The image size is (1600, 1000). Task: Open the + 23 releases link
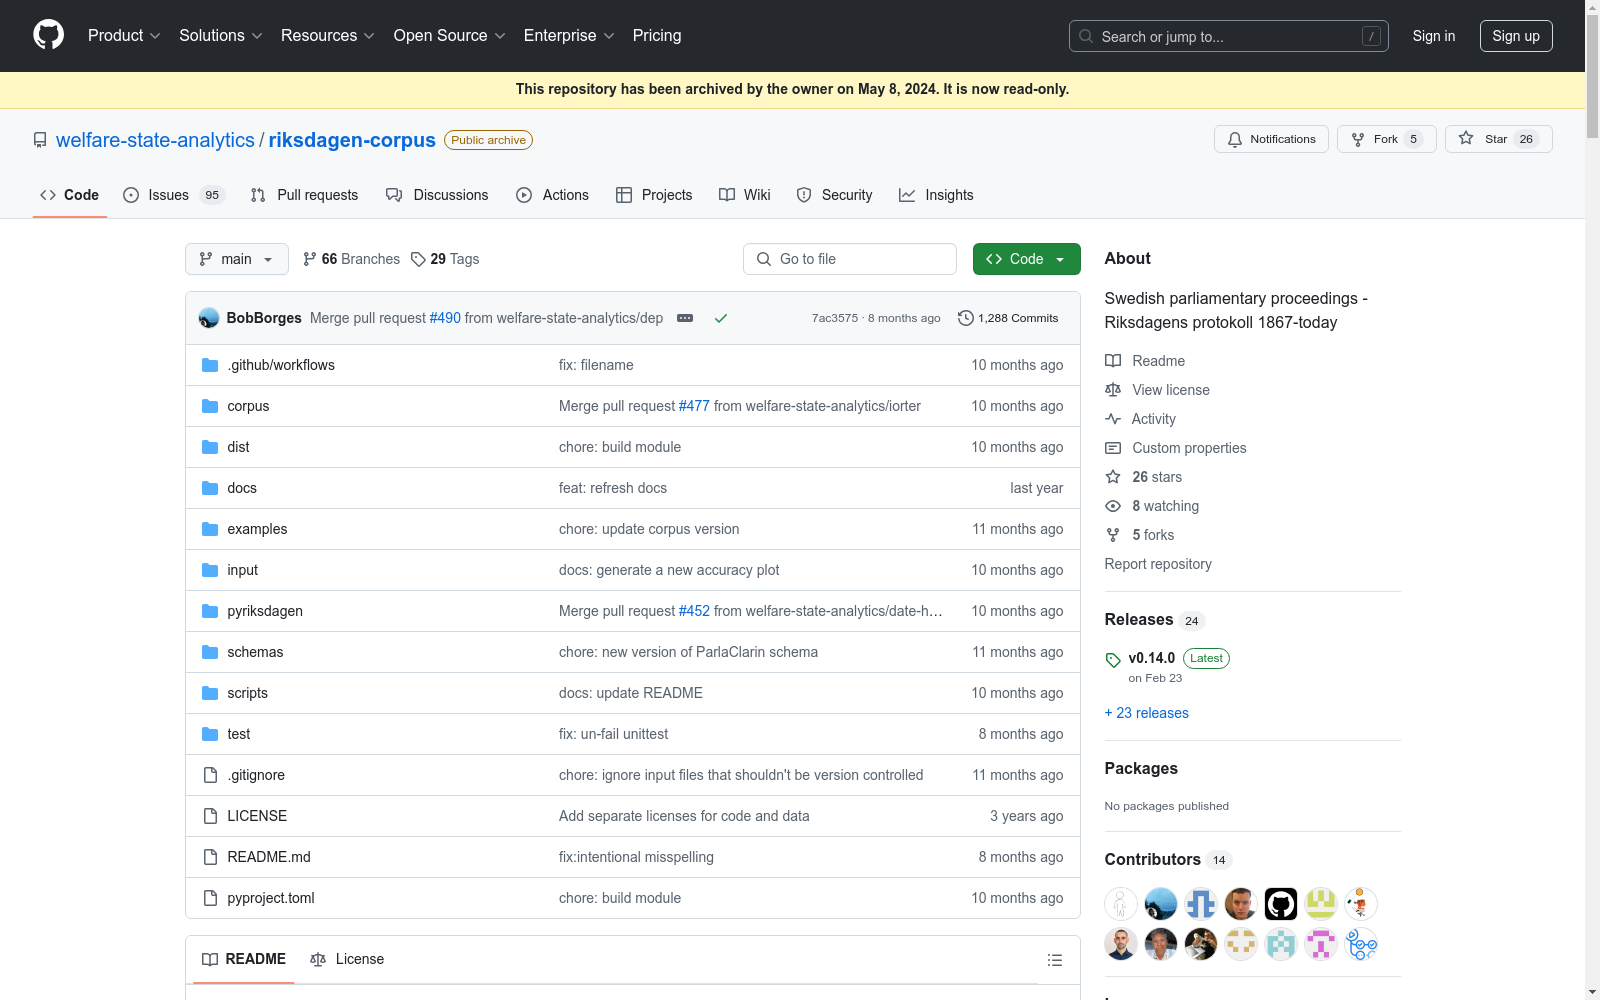pos(1147,713)
